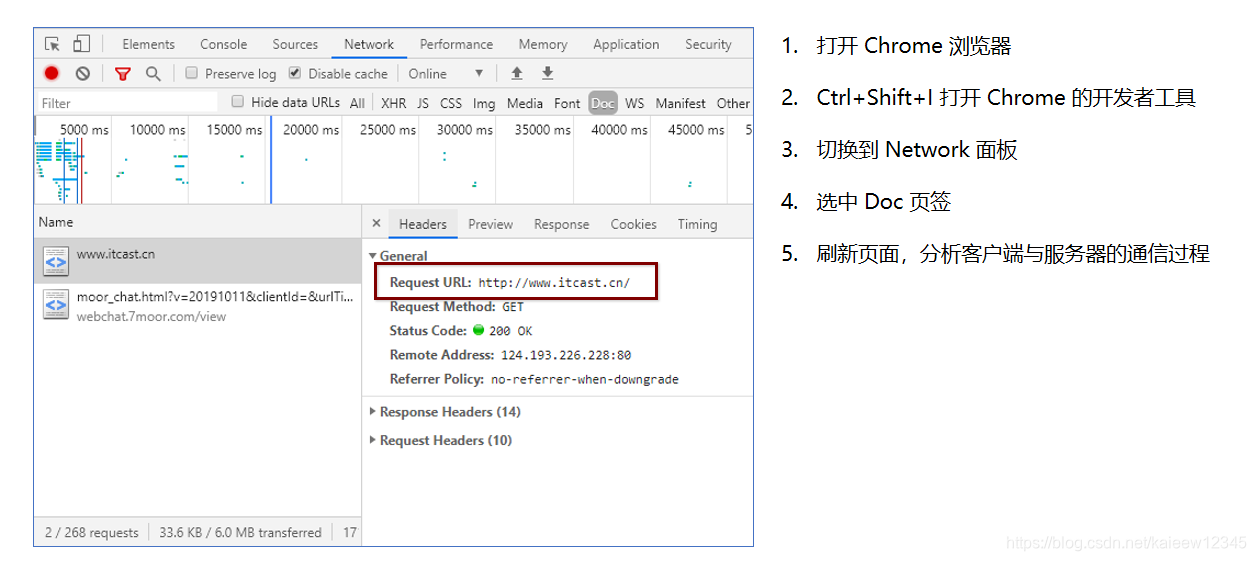Select the moor_chat.html document icon
The width and height of the screenshot is (1256, 561).
(56, 304)
